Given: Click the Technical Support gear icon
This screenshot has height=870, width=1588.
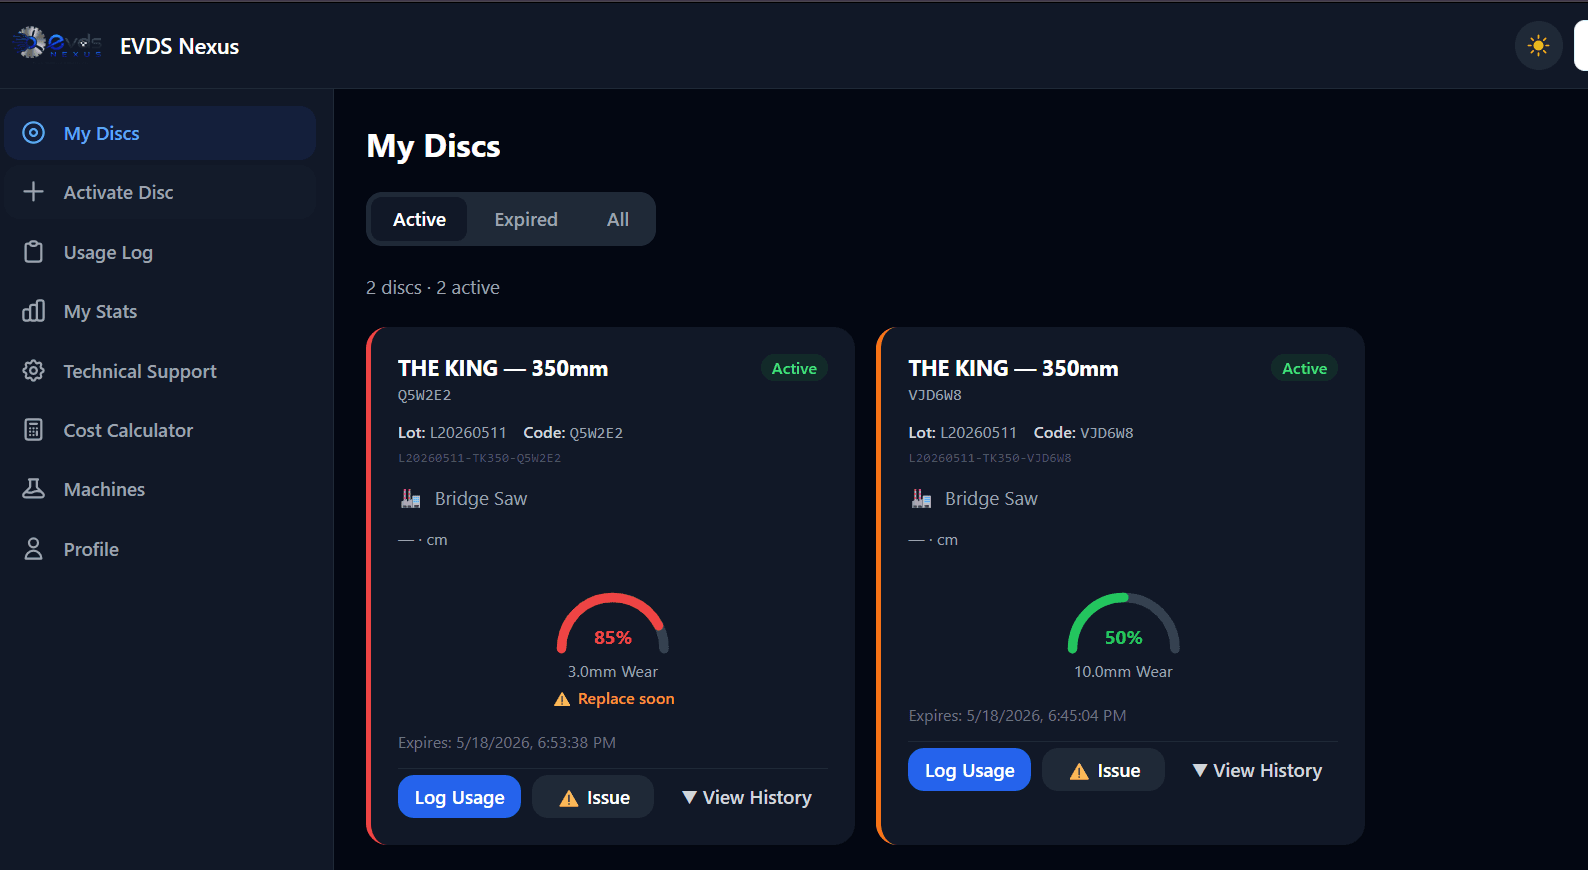Looking at the screenshot, I should [34, 371].
